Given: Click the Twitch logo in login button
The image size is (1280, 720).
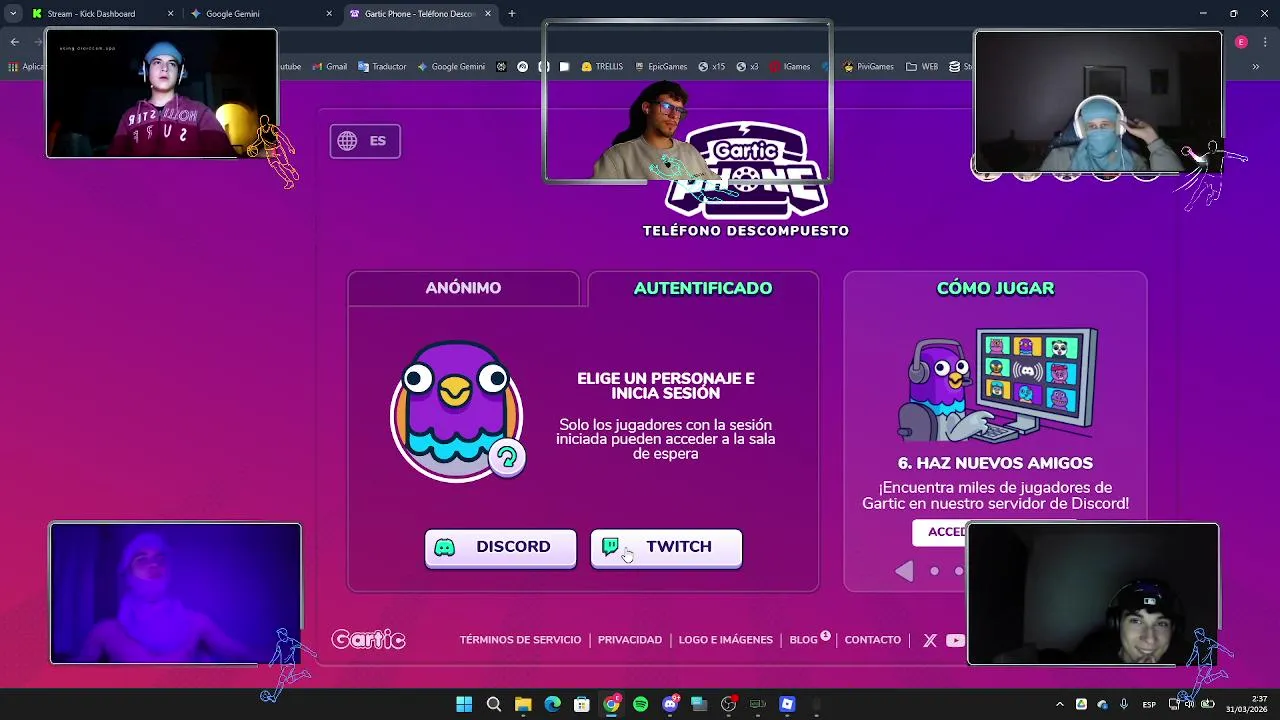Looking at the screenshot, I should tap(611, 546).
